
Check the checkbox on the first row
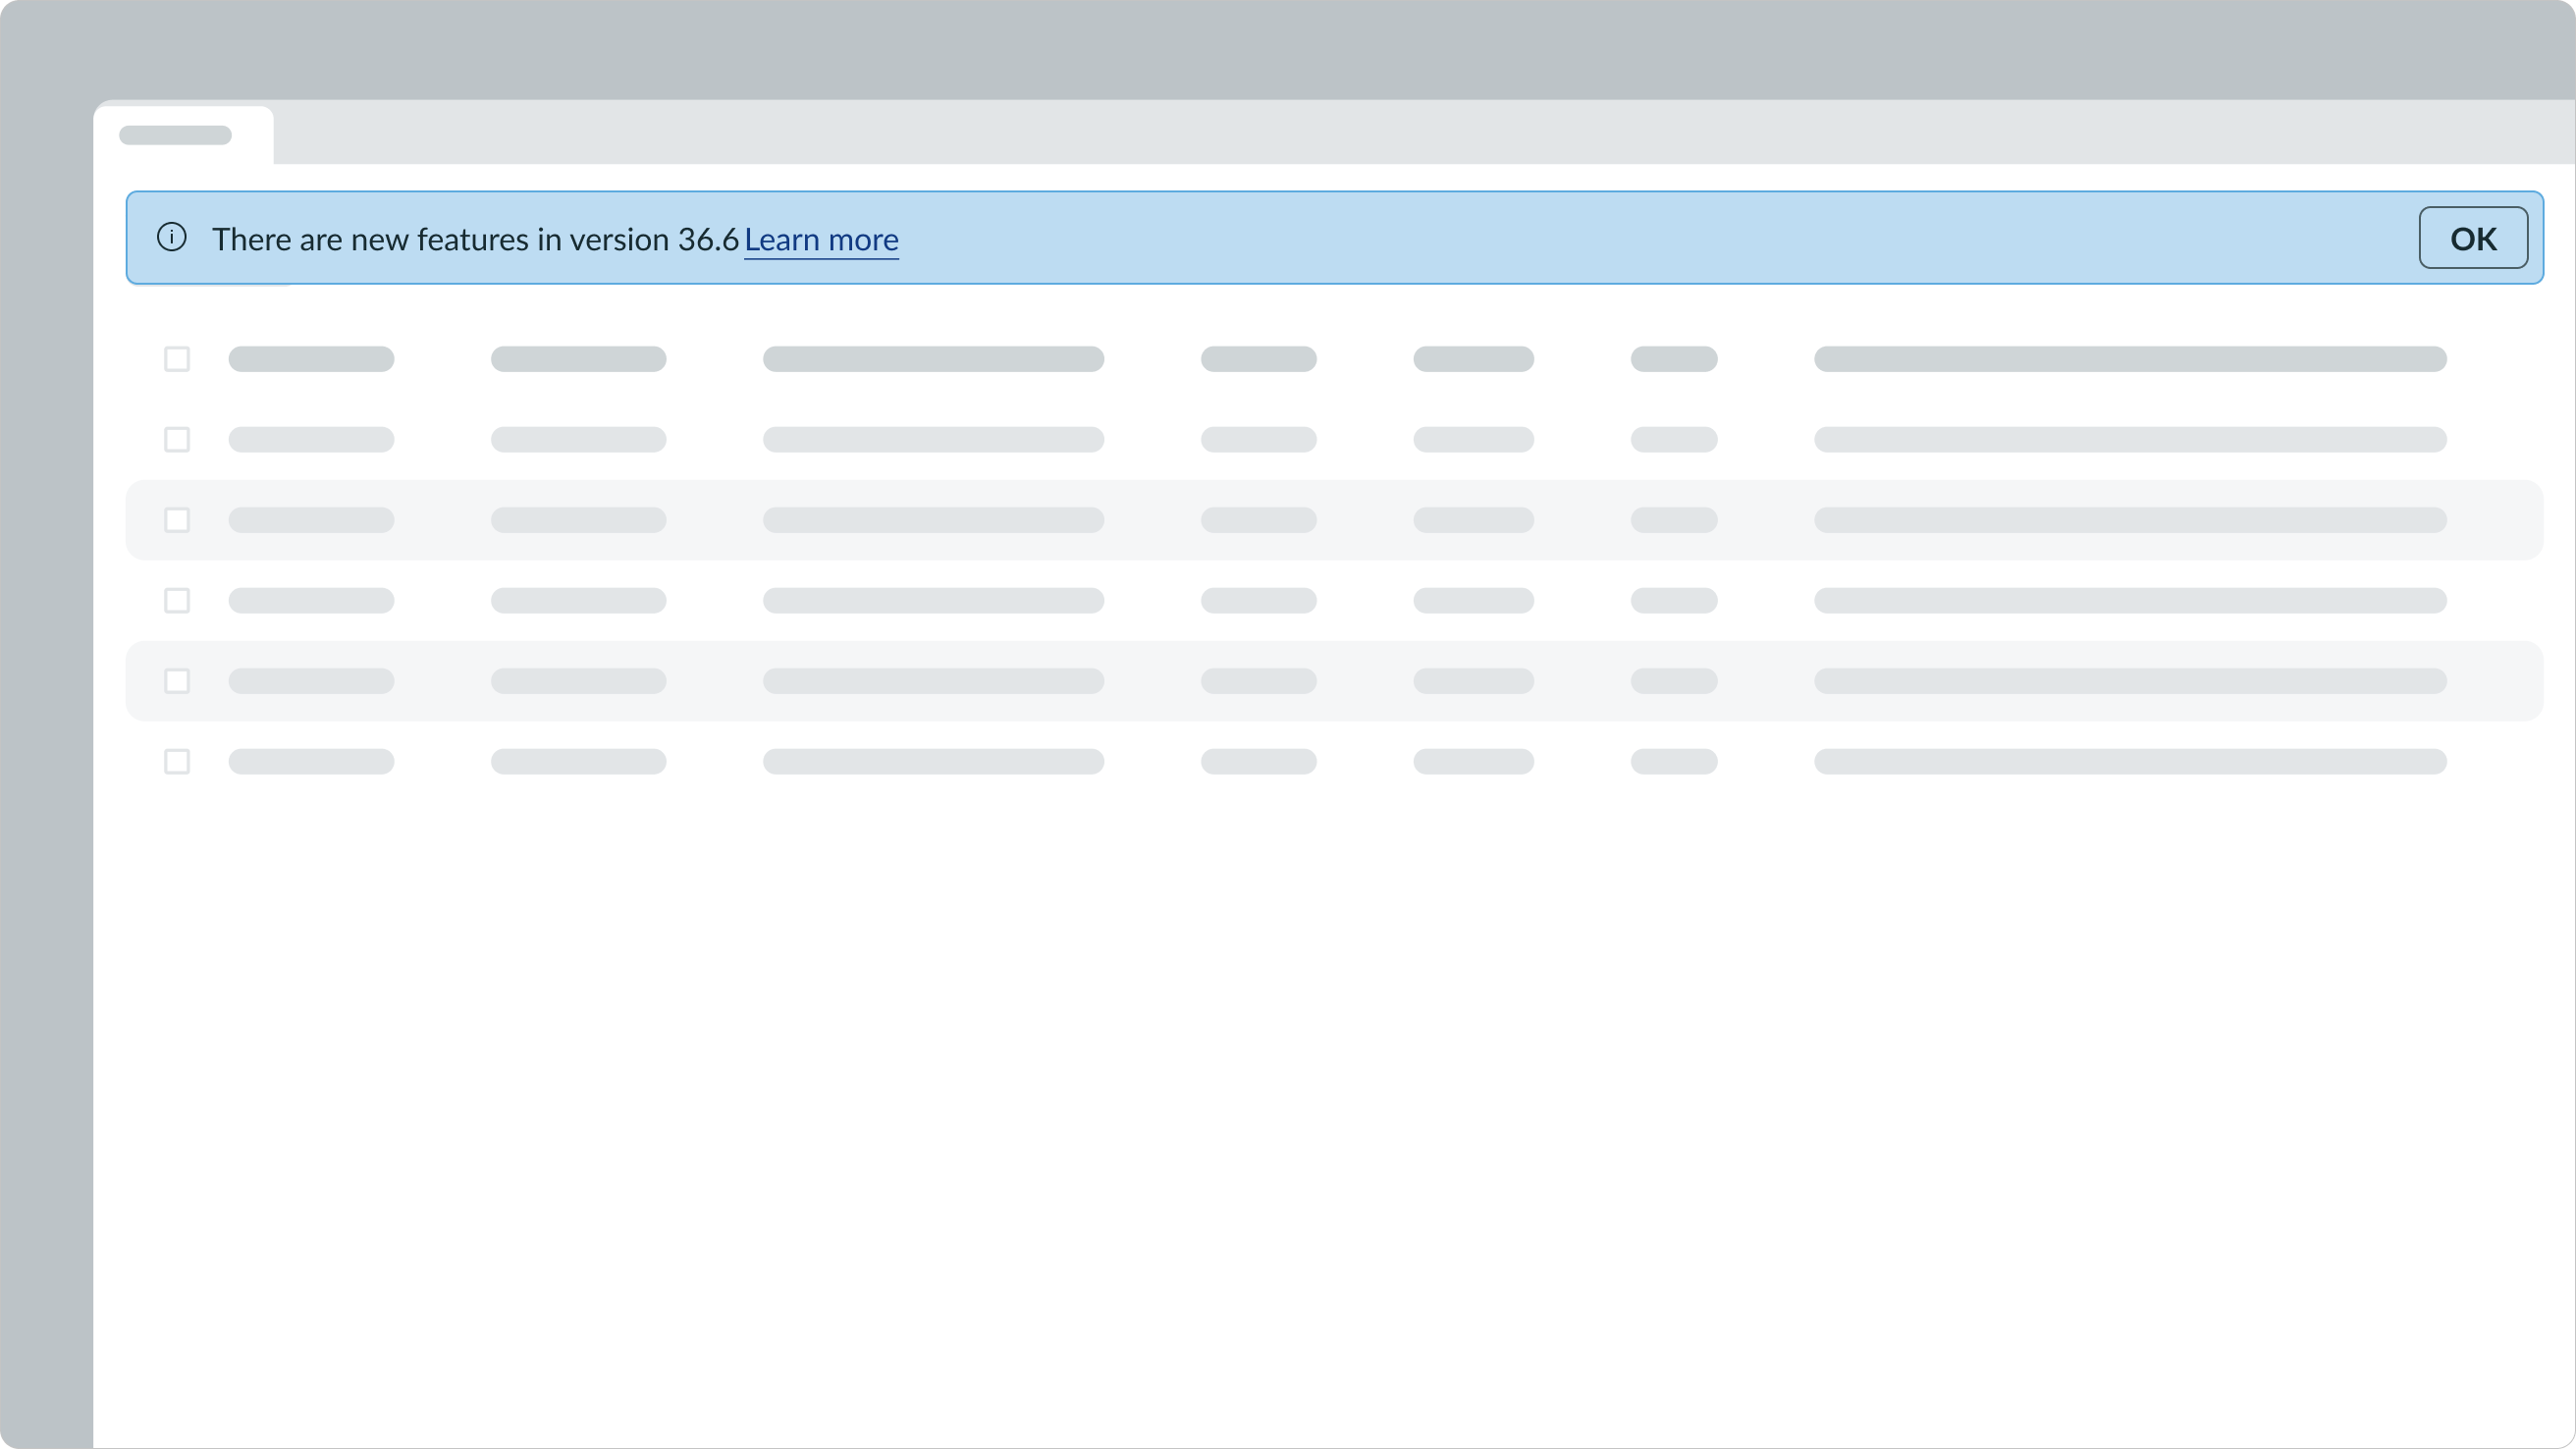pos(177,358)
